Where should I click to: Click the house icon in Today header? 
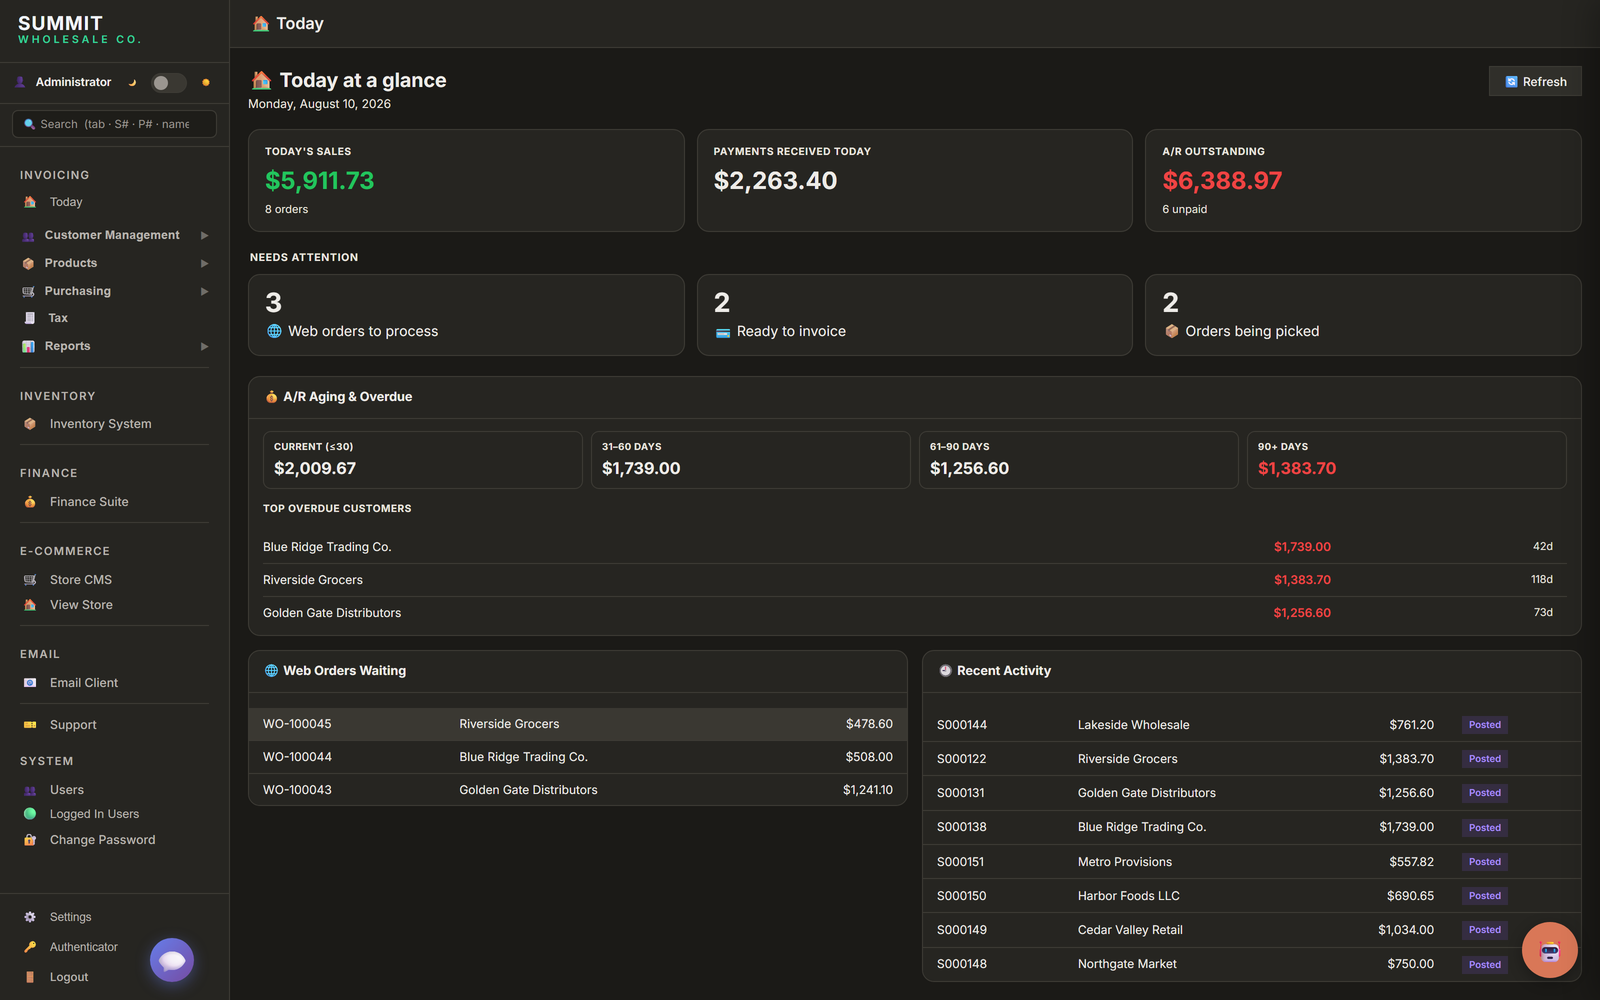coord(261,23)
